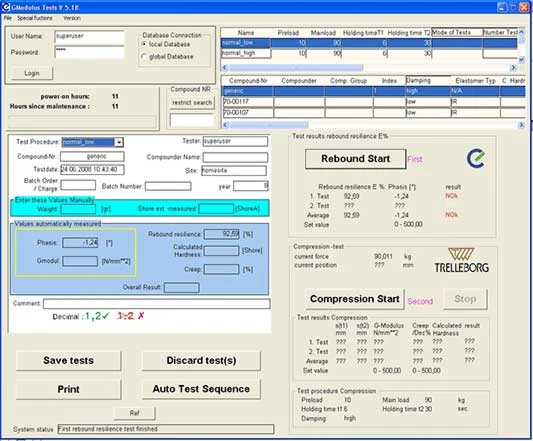Screen dimensions: 533x441
Task: Click the Ref button
Action: click(134, 413)
